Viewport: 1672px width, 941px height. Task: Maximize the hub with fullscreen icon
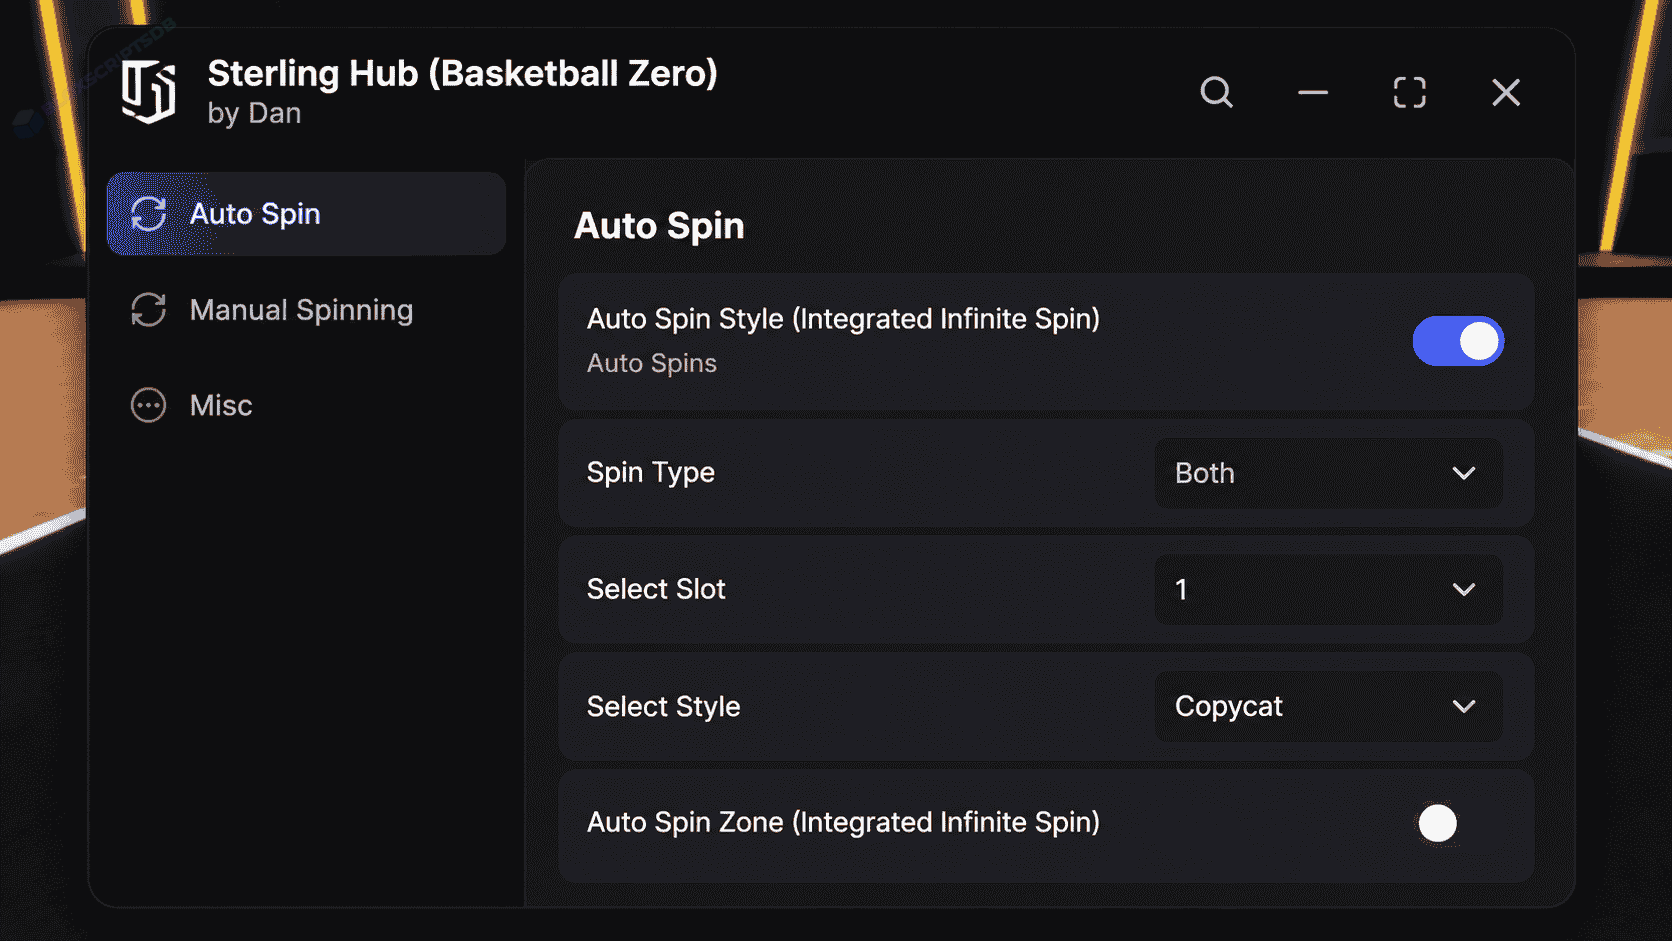pyautogui.click(x=1409, y=92)
